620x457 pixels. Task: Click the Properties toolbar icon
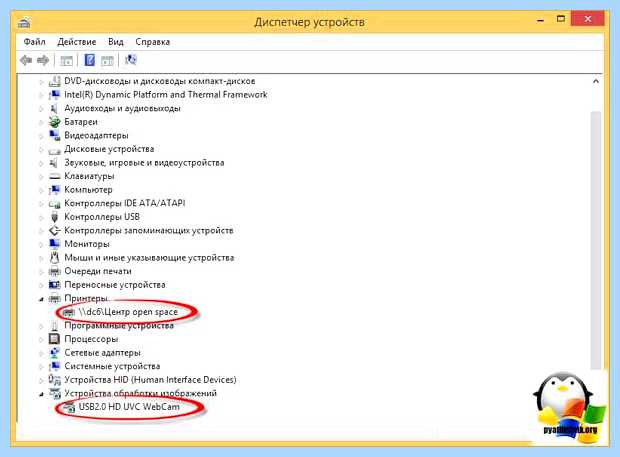point(66,60)
